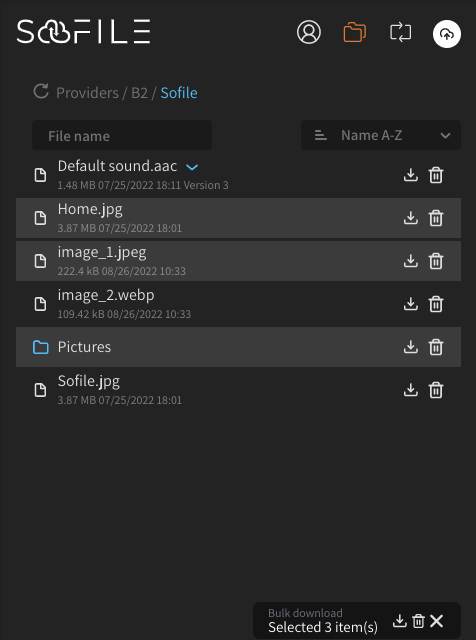This screenshot has width=476, height=640.
Task: Click '109.42 kB 08/26/2022 10:33' details
Action: click(x=124, y=314)
